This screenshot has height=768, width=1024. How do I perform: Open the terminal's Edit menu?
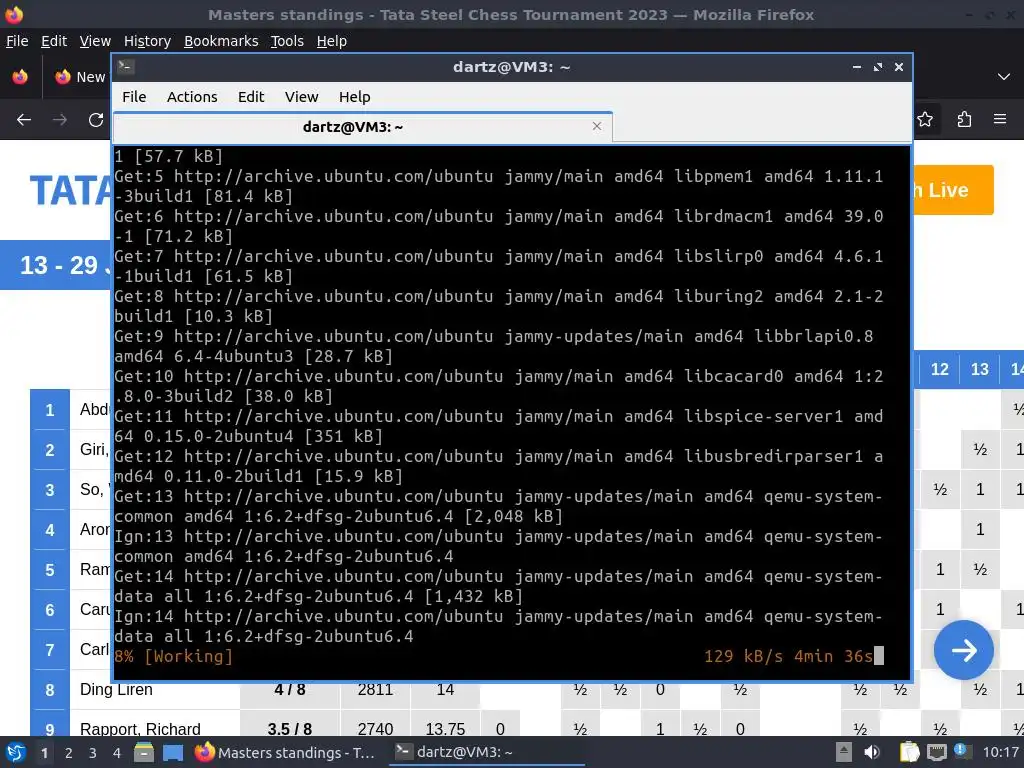tap(251, 97)
